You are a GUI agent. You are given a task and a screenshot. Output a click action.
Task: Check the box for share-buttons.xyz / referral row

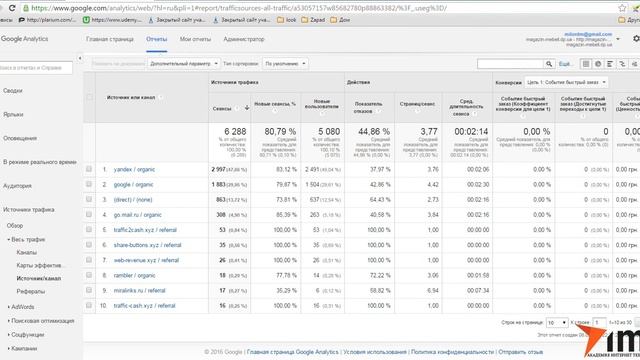tap(89, 244)
